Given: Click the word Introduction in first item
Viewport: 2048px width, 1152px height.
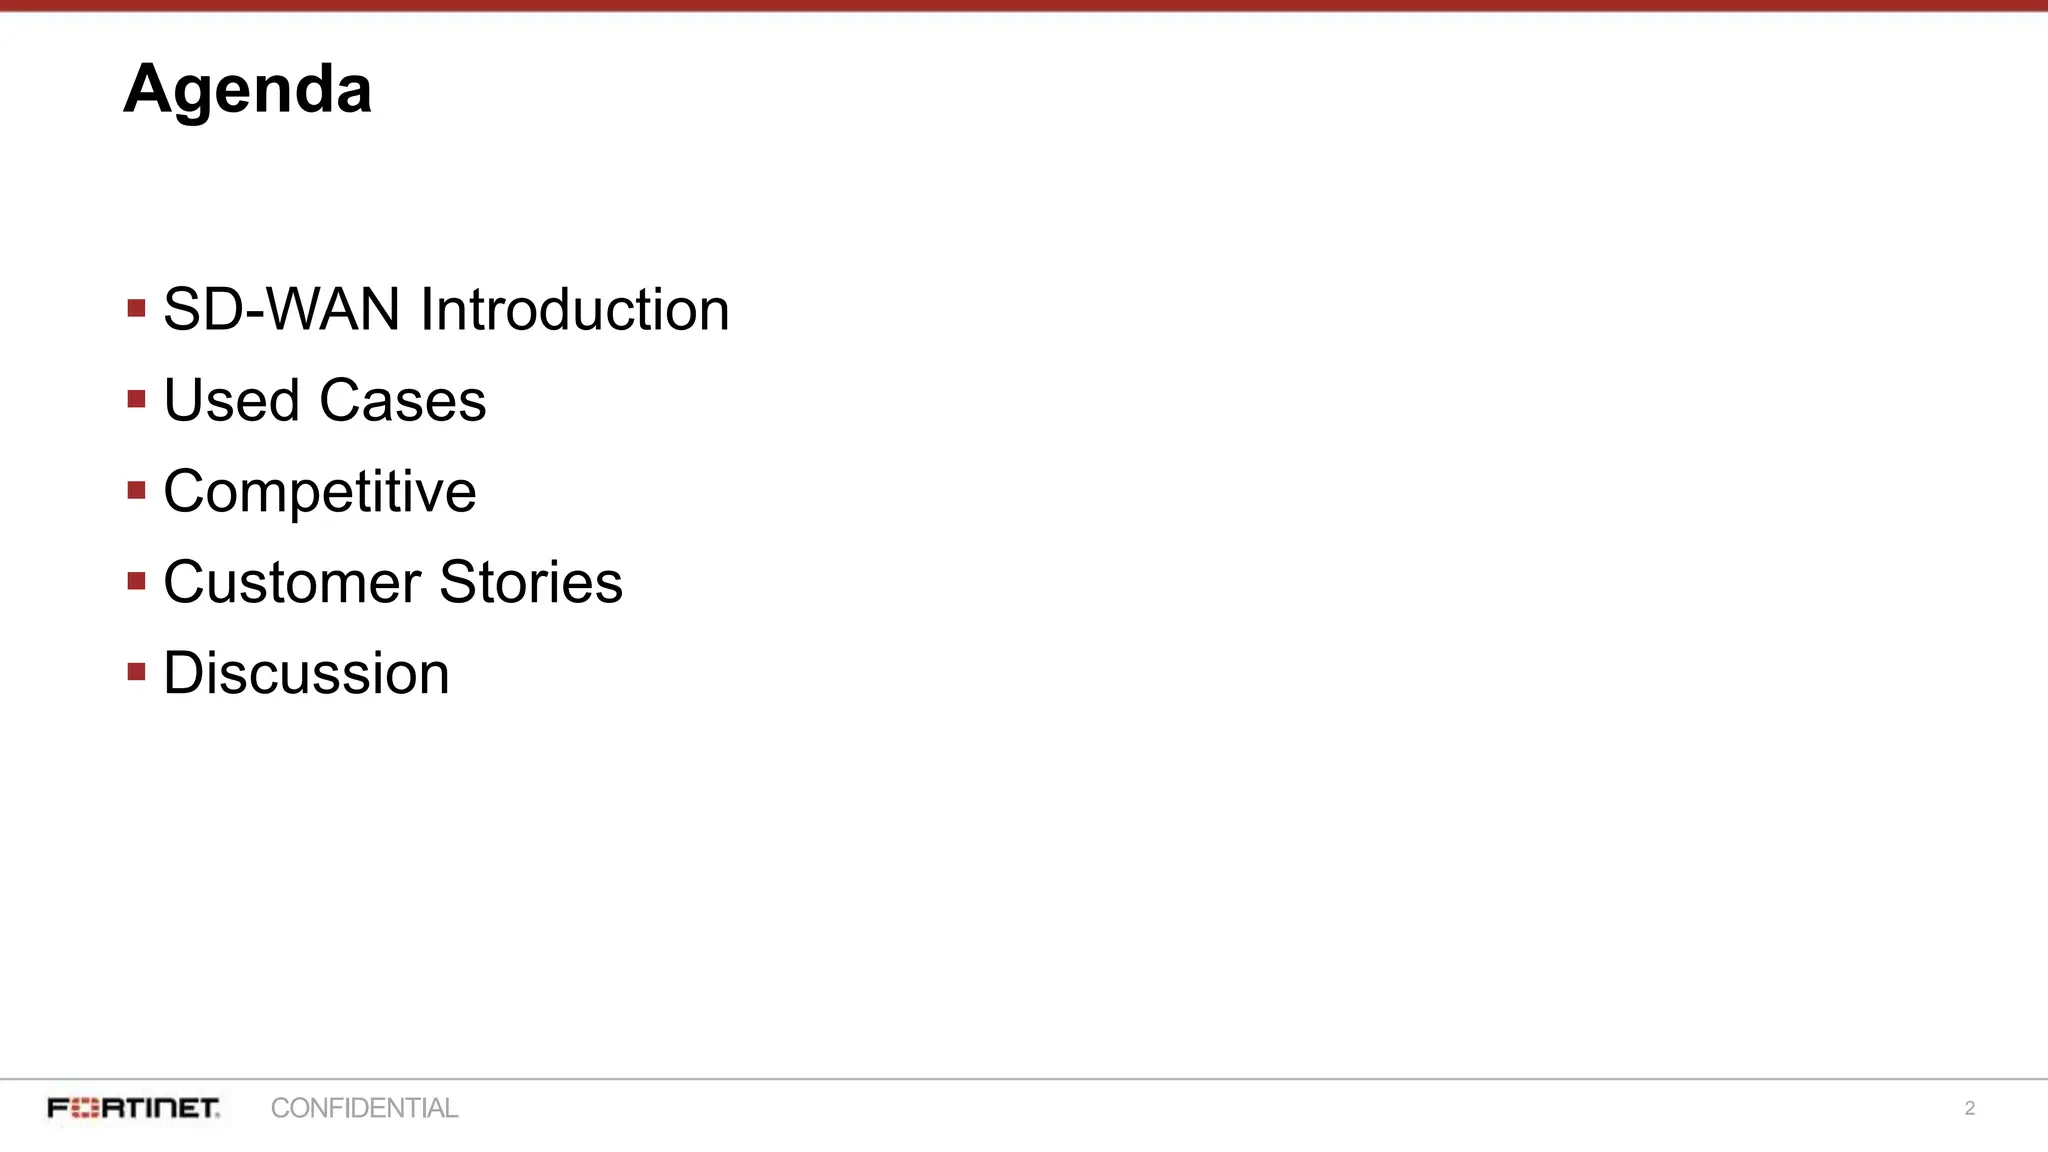Looking at the screenshot, I should click(574, 309).
